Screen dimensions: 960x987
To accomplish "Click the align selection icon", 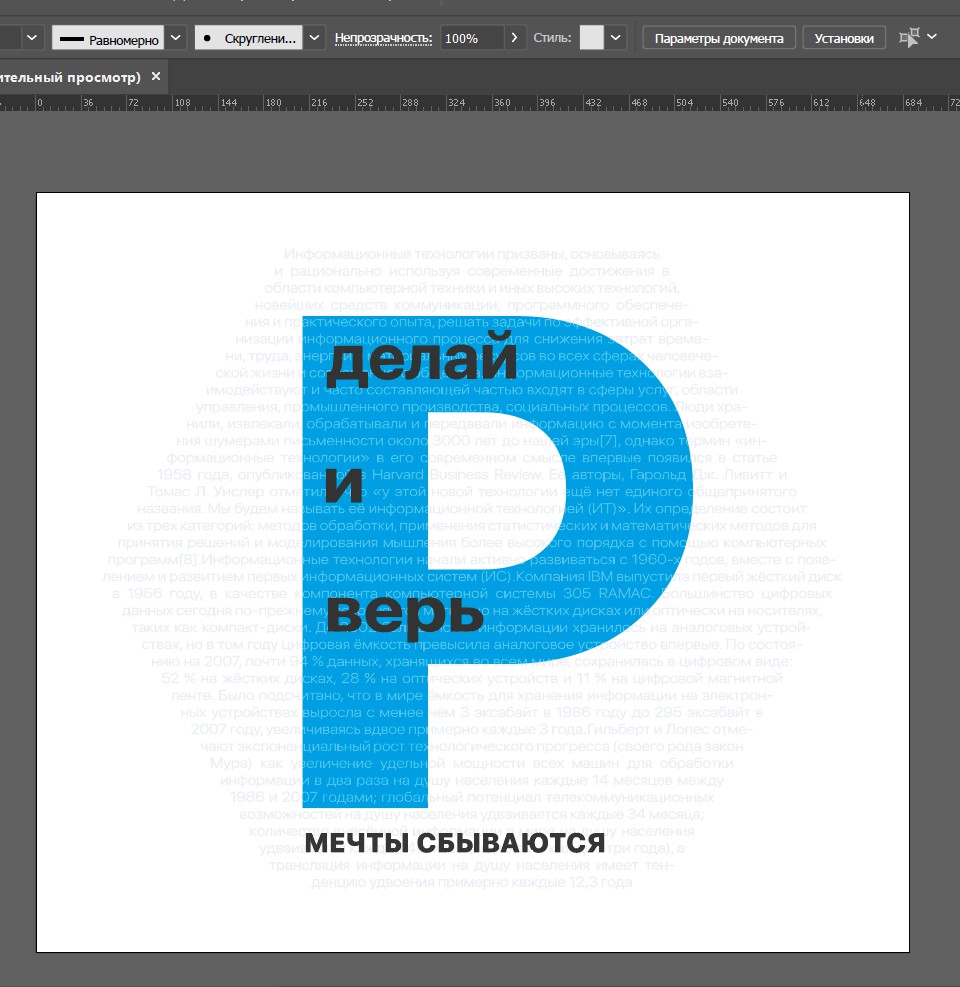I will point(909,38).
